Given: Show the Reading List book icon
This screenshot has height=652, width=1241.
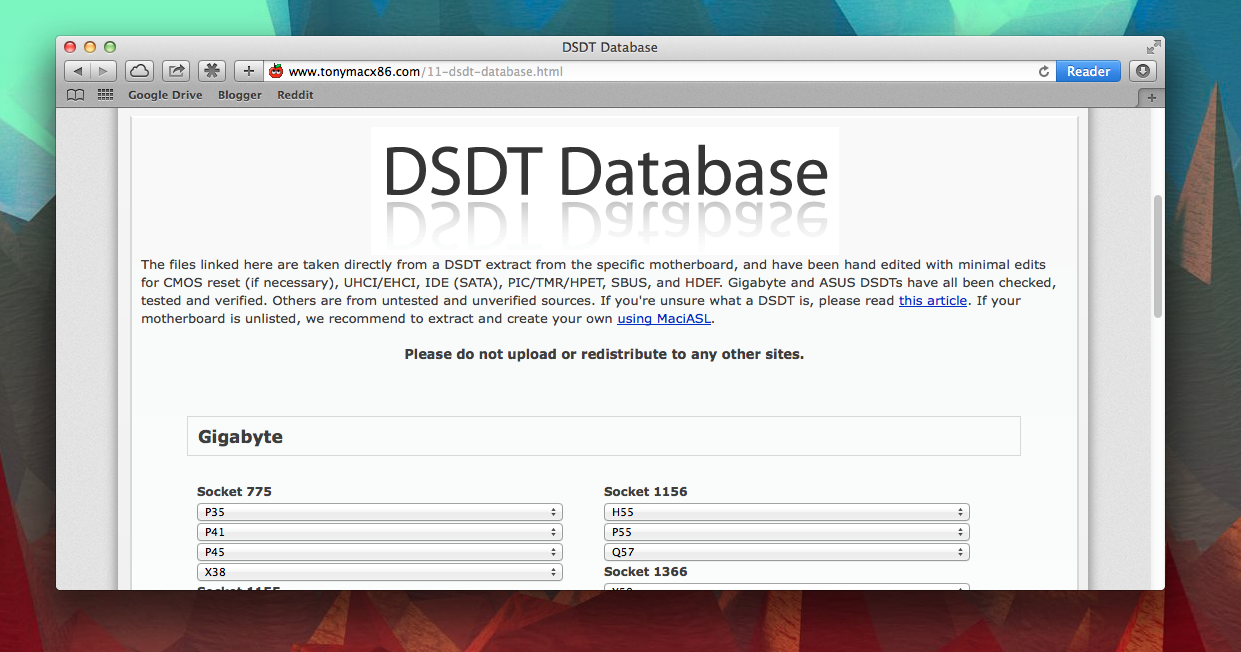Looking at the screenshot, I should 75,95.
